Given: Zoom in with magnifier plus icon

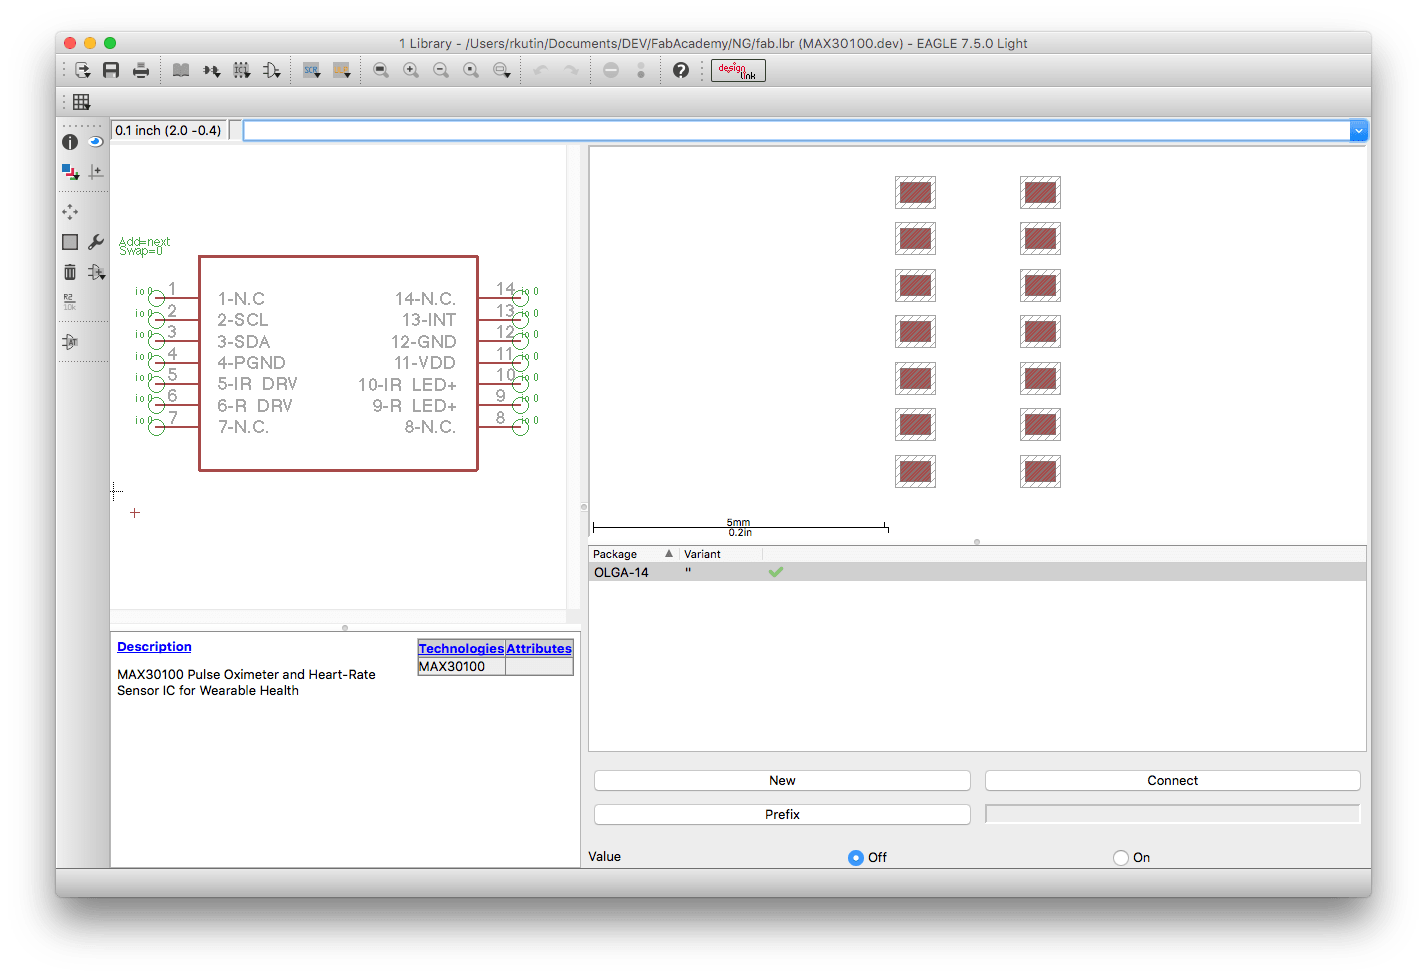Looking at the screenshot, I should 411,70.
